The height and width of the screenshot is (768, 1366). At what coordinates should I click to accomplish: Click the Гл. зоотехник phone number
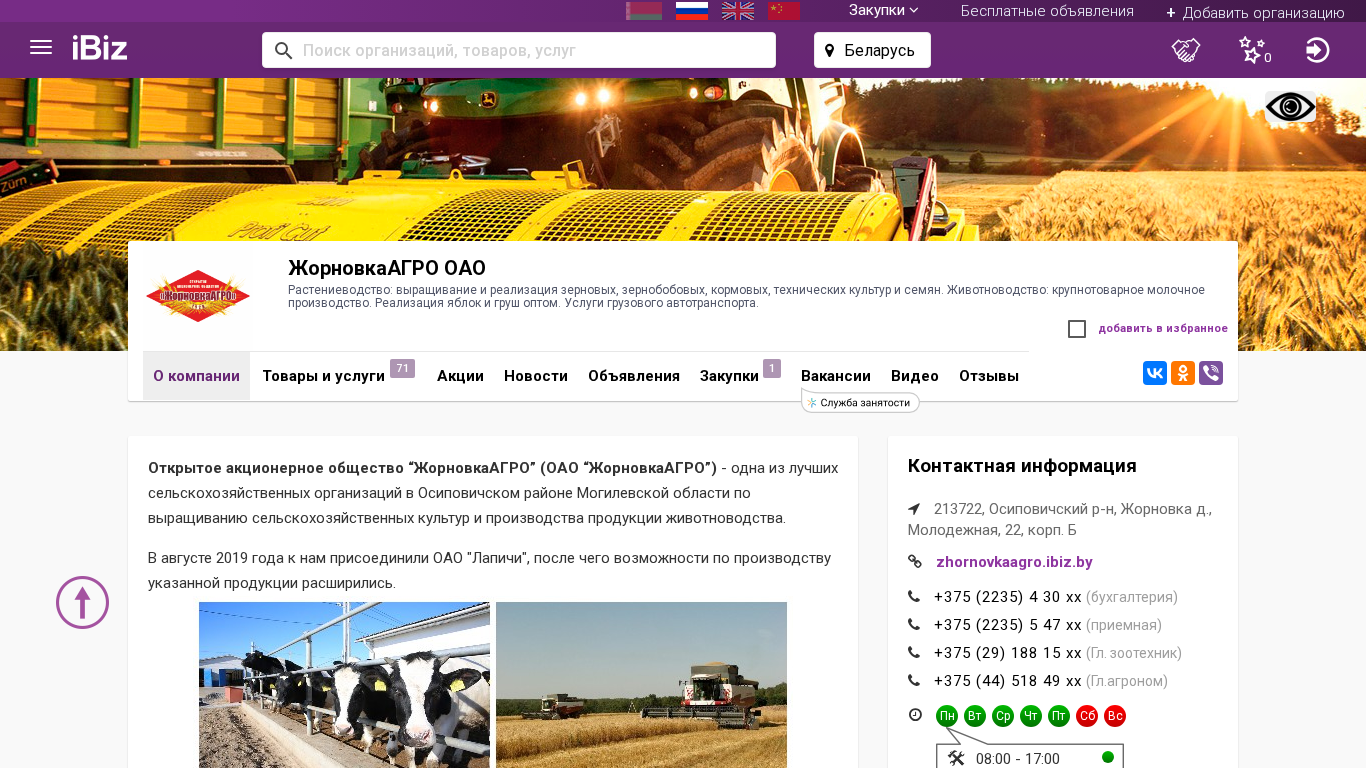[x=1008, y=653]
